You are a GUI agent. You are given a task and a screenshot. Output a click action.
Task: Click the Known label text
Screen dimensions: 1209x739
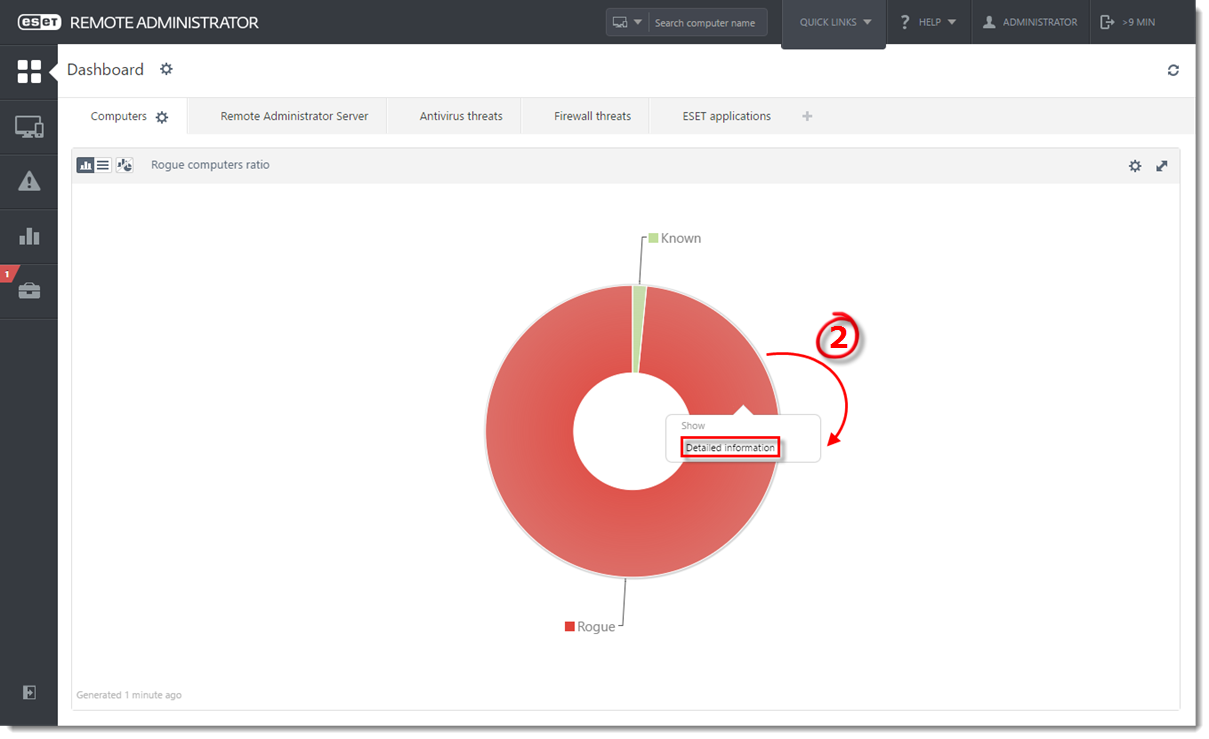[x=681, y=238]
